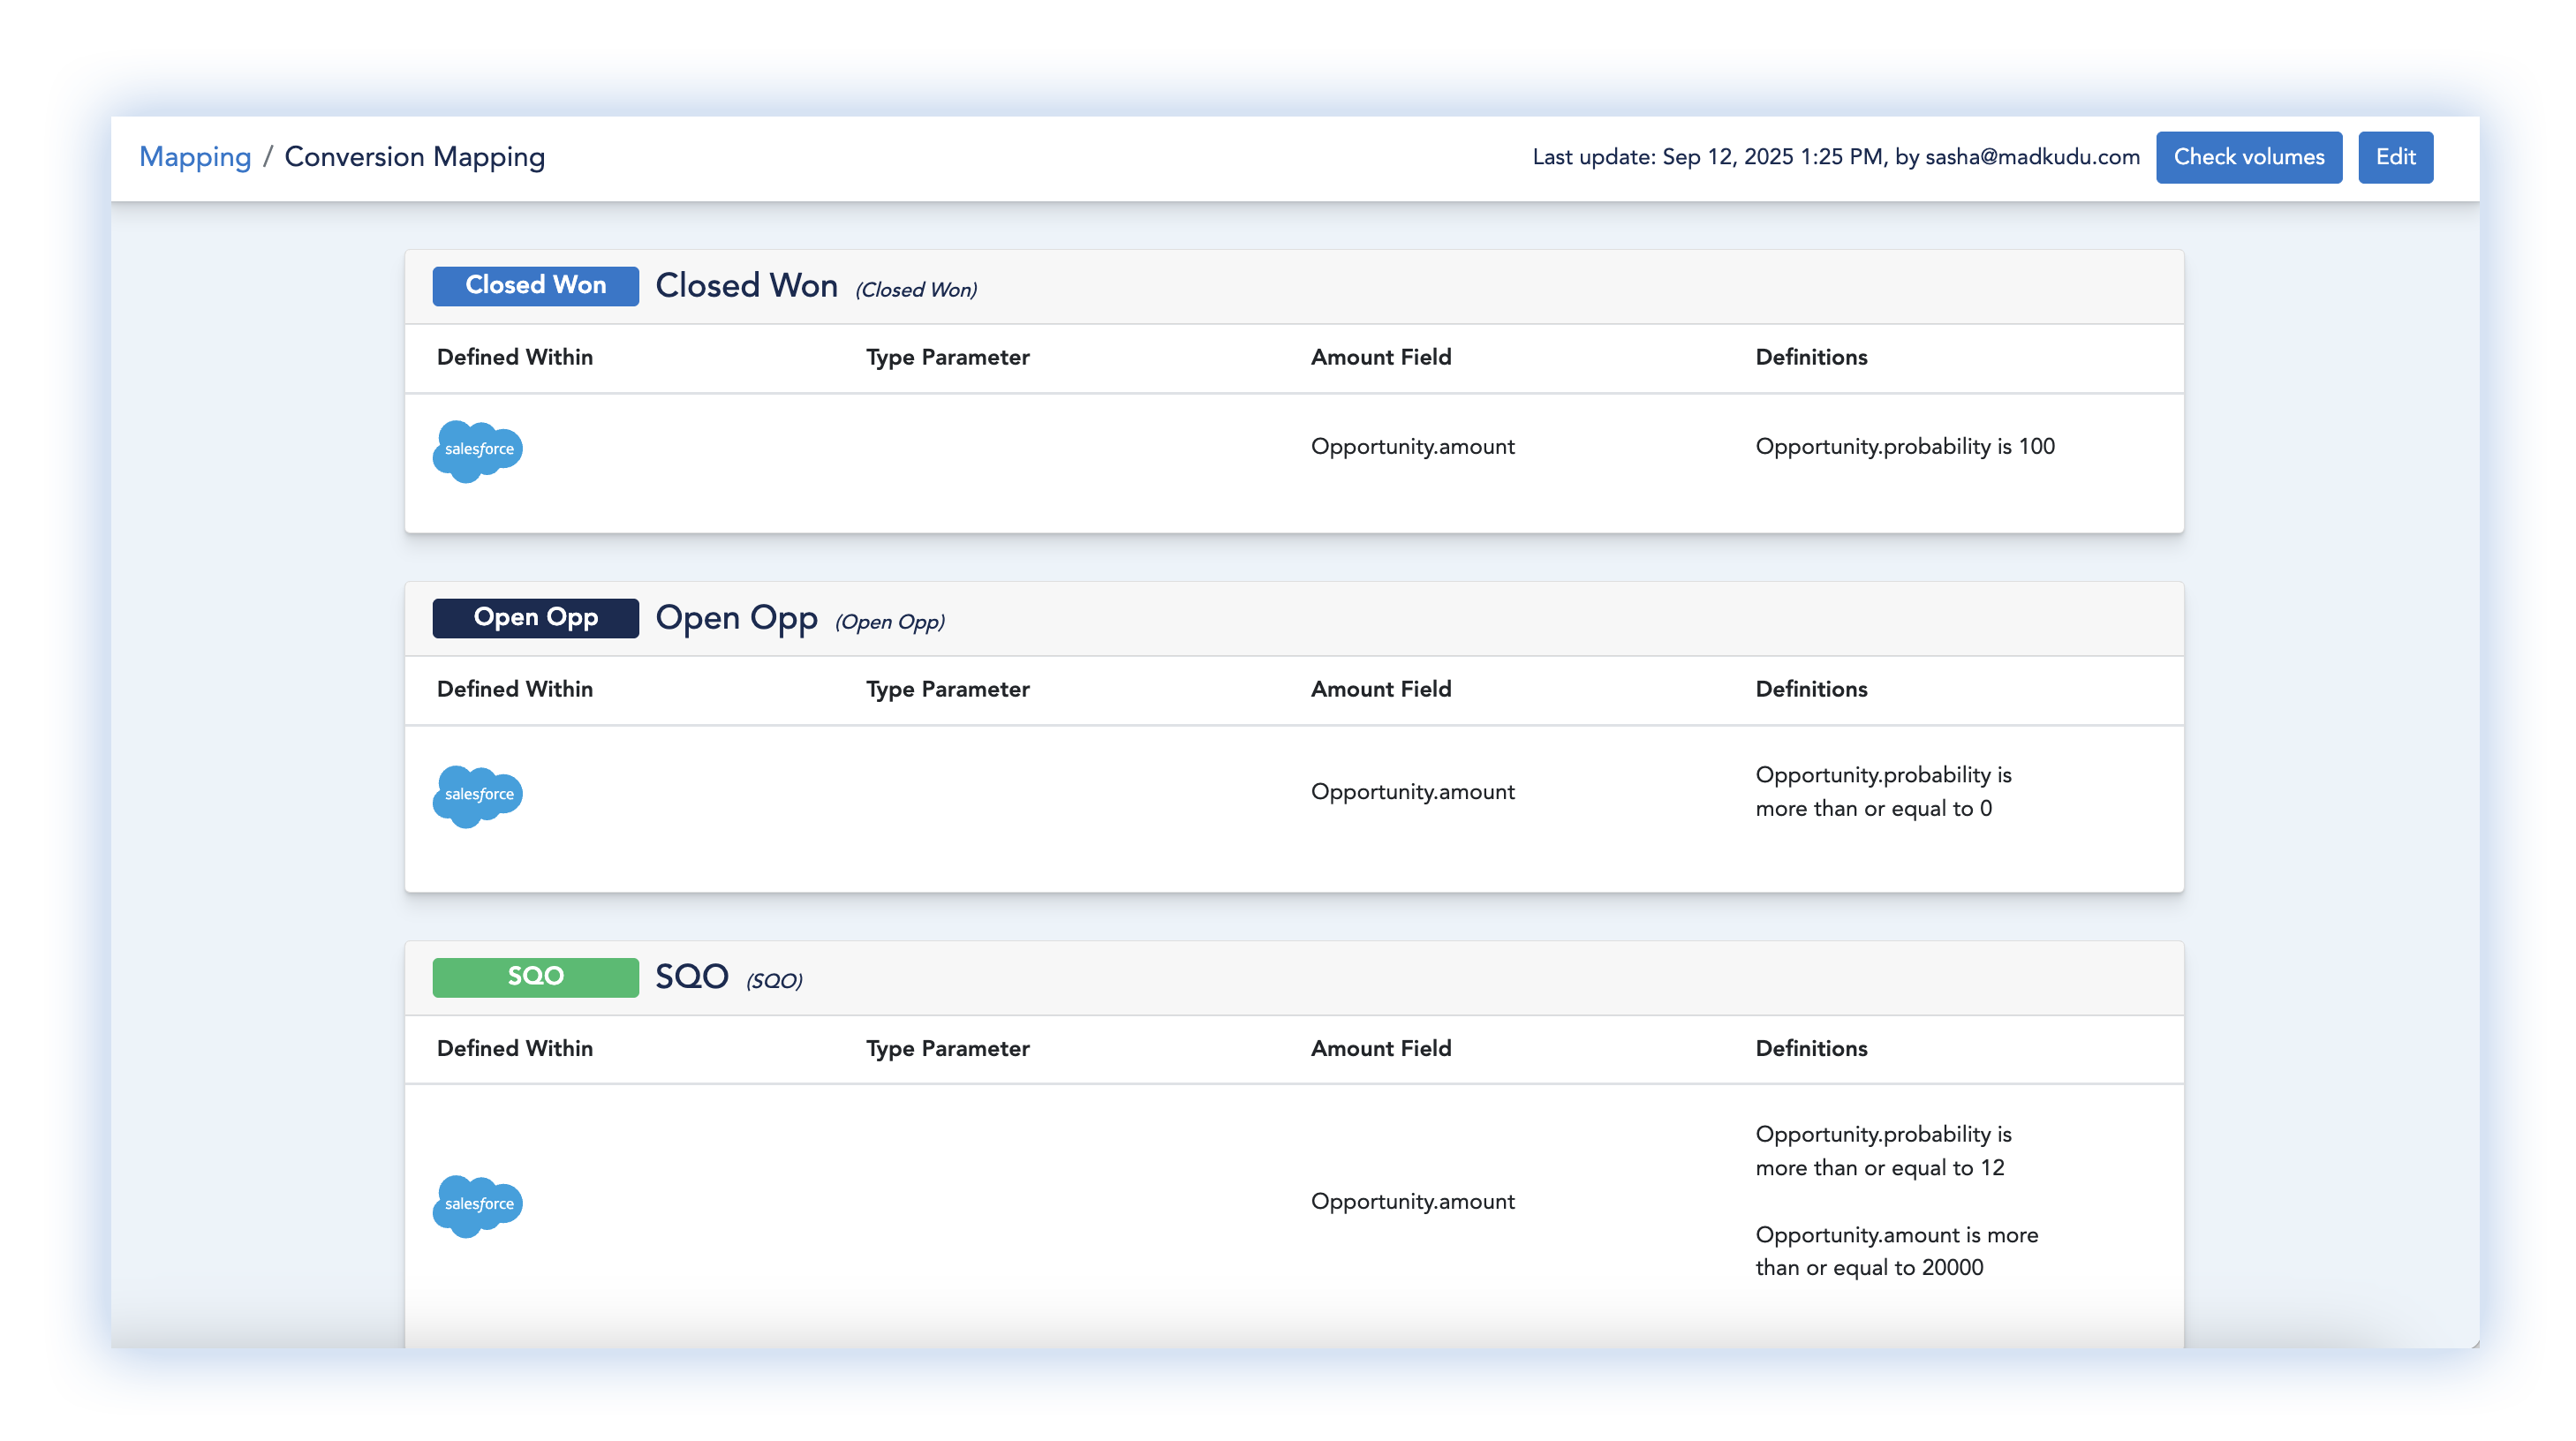Open the Mapping breadcrumb link

(x=195, y=157)
